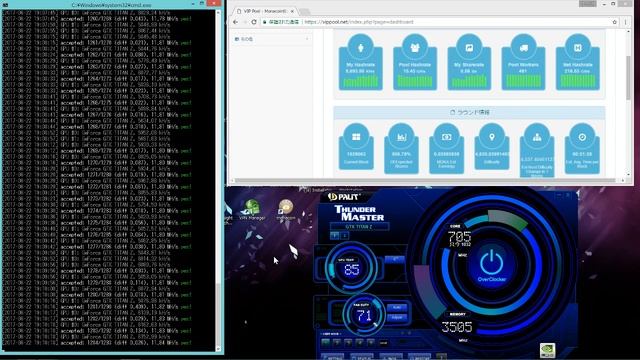Viewport: 640px width, 360px height.
Task: Click the core clock value 705
Action: click(x=459, y=236)
